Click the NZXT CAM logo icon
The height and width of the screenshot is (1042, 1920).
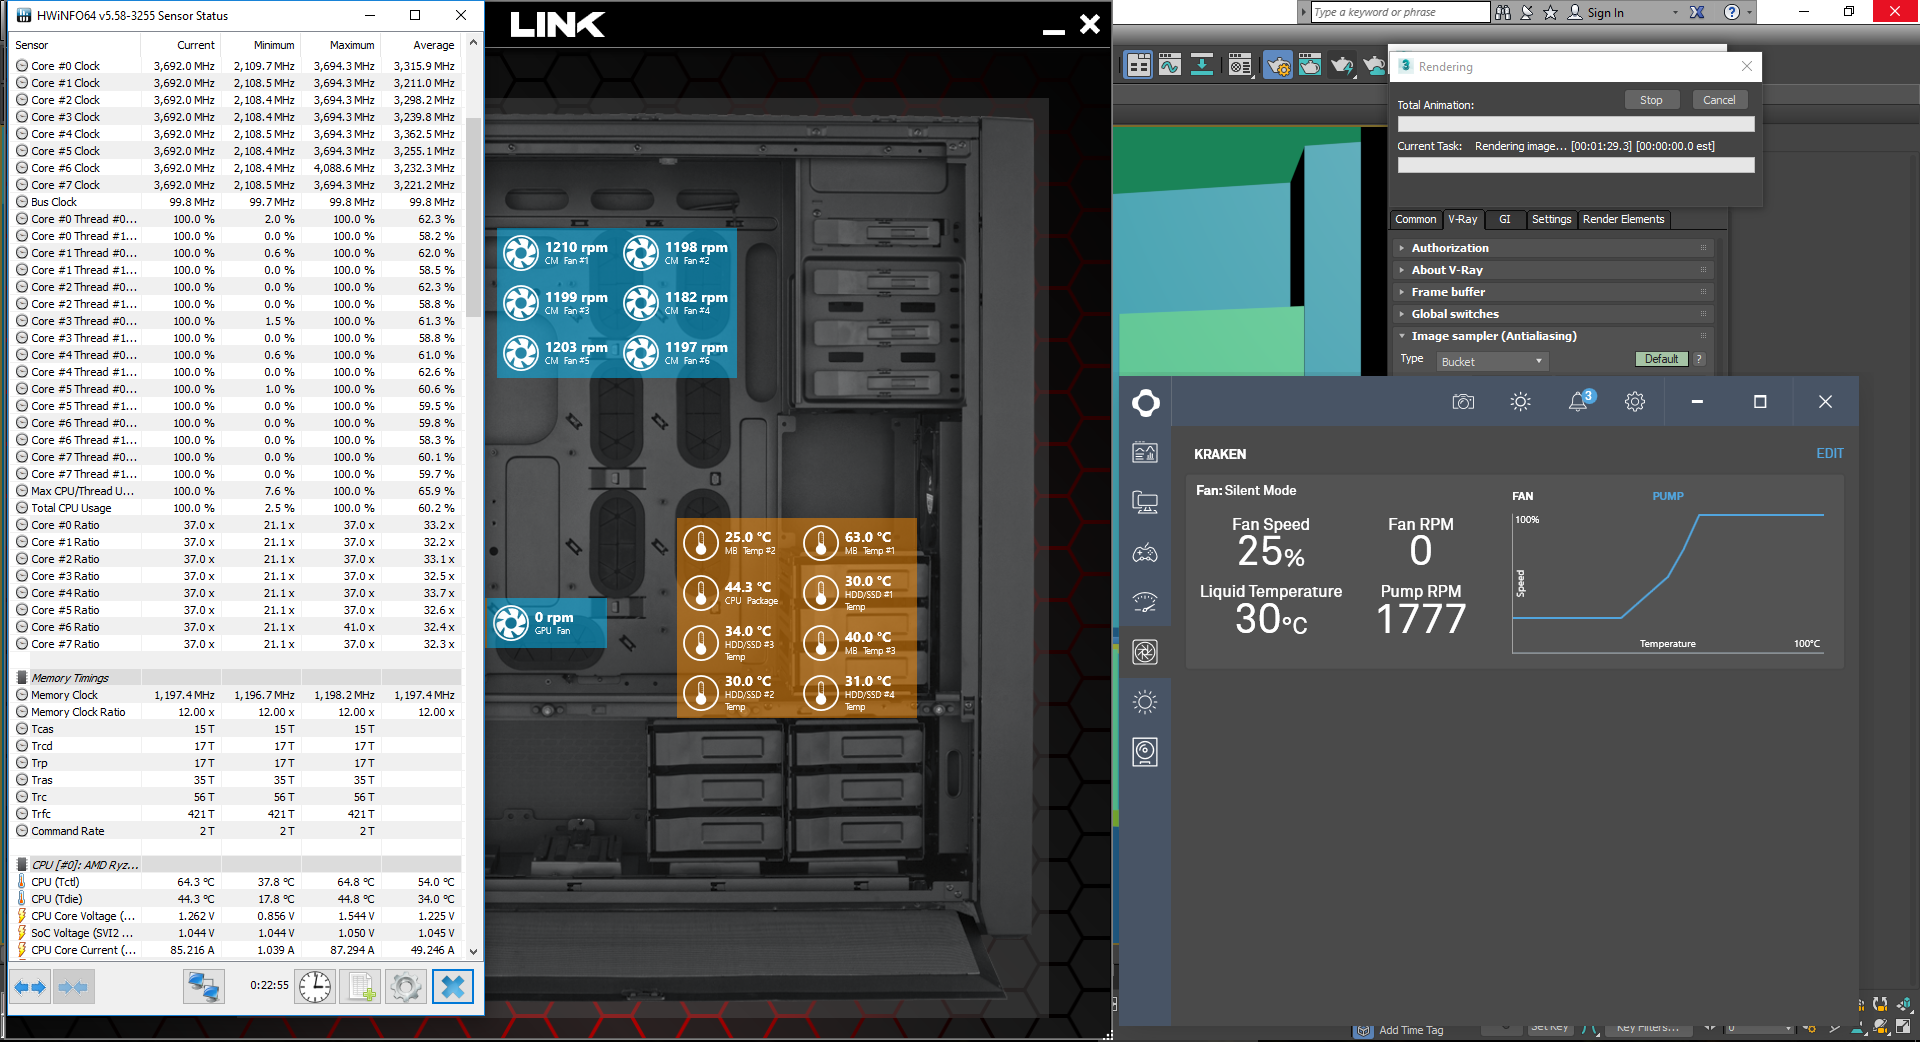[x=1145, y=403]
